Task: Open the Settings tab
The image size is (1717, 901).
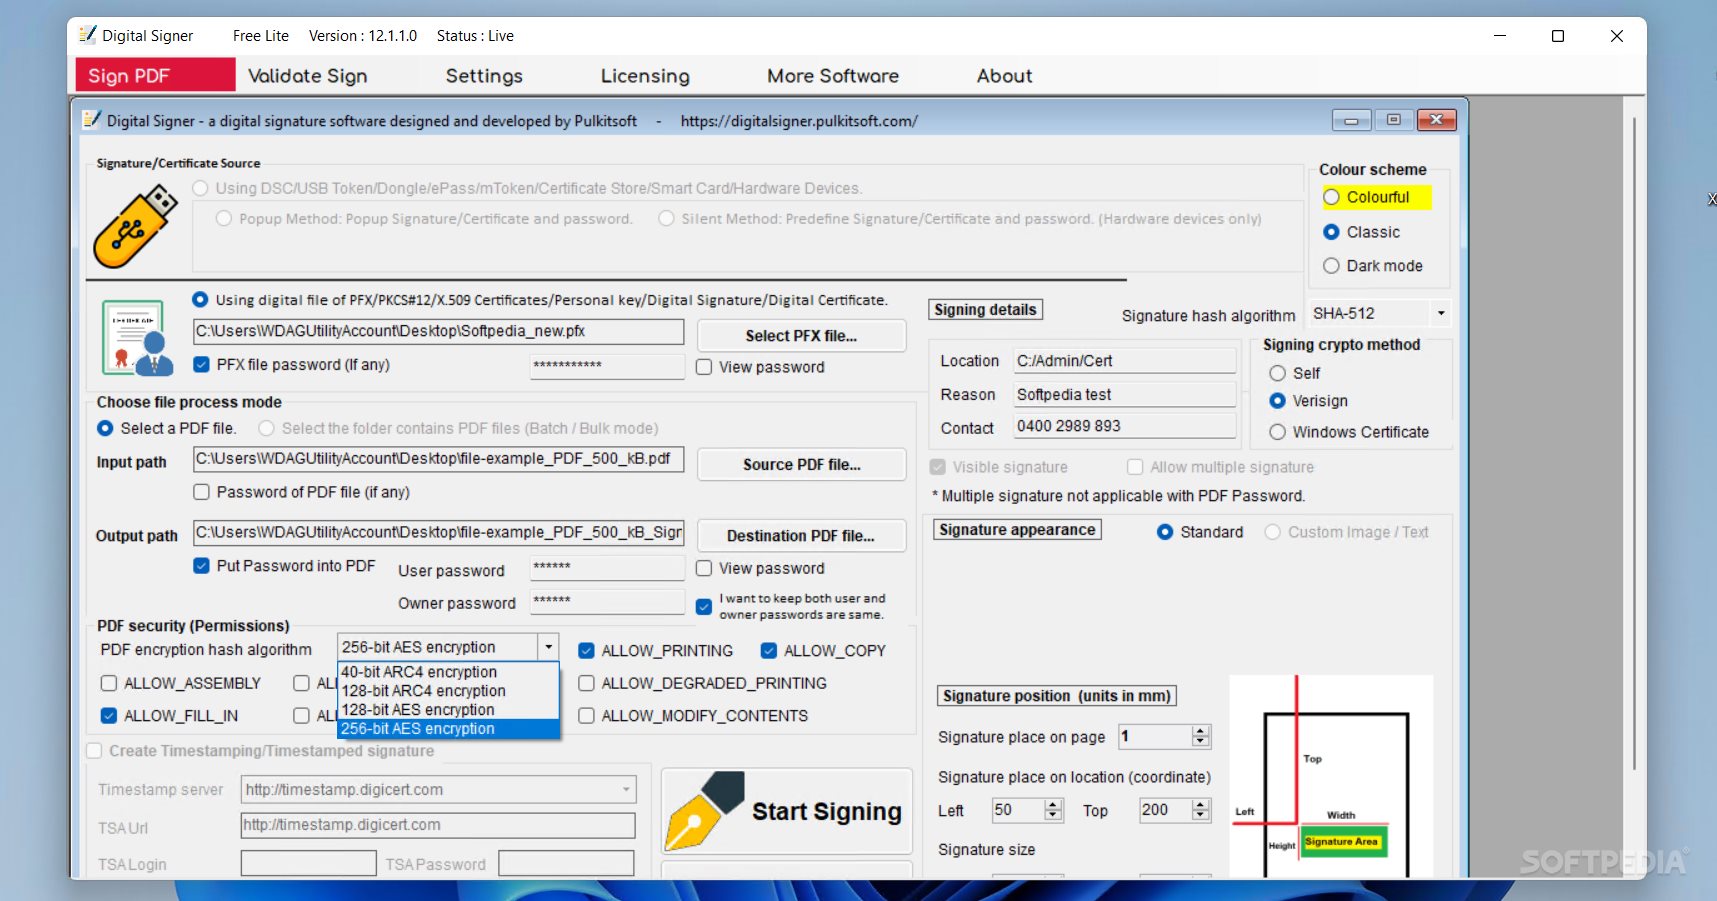Action: tap(484, 75)
